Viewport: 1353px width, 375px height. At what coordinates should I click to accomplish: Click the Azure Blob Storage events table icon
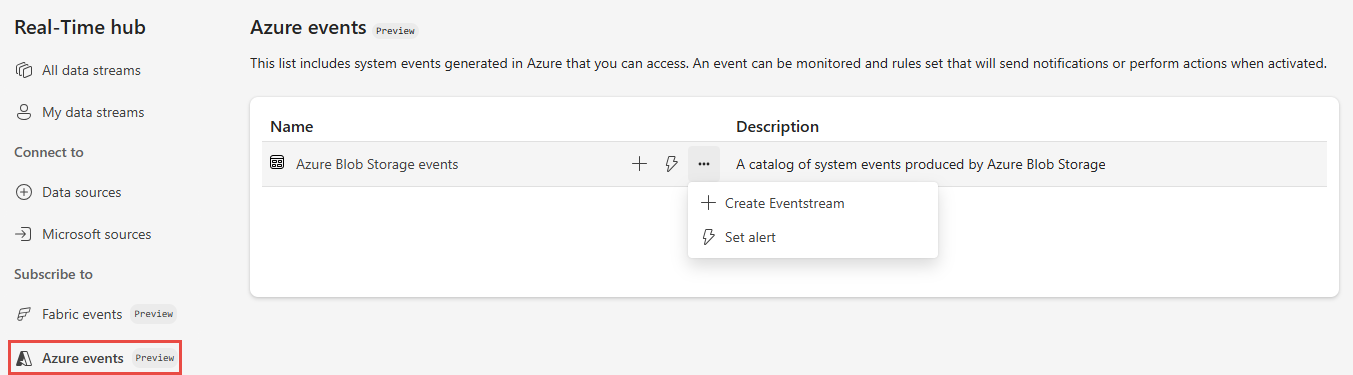[277, 163]
